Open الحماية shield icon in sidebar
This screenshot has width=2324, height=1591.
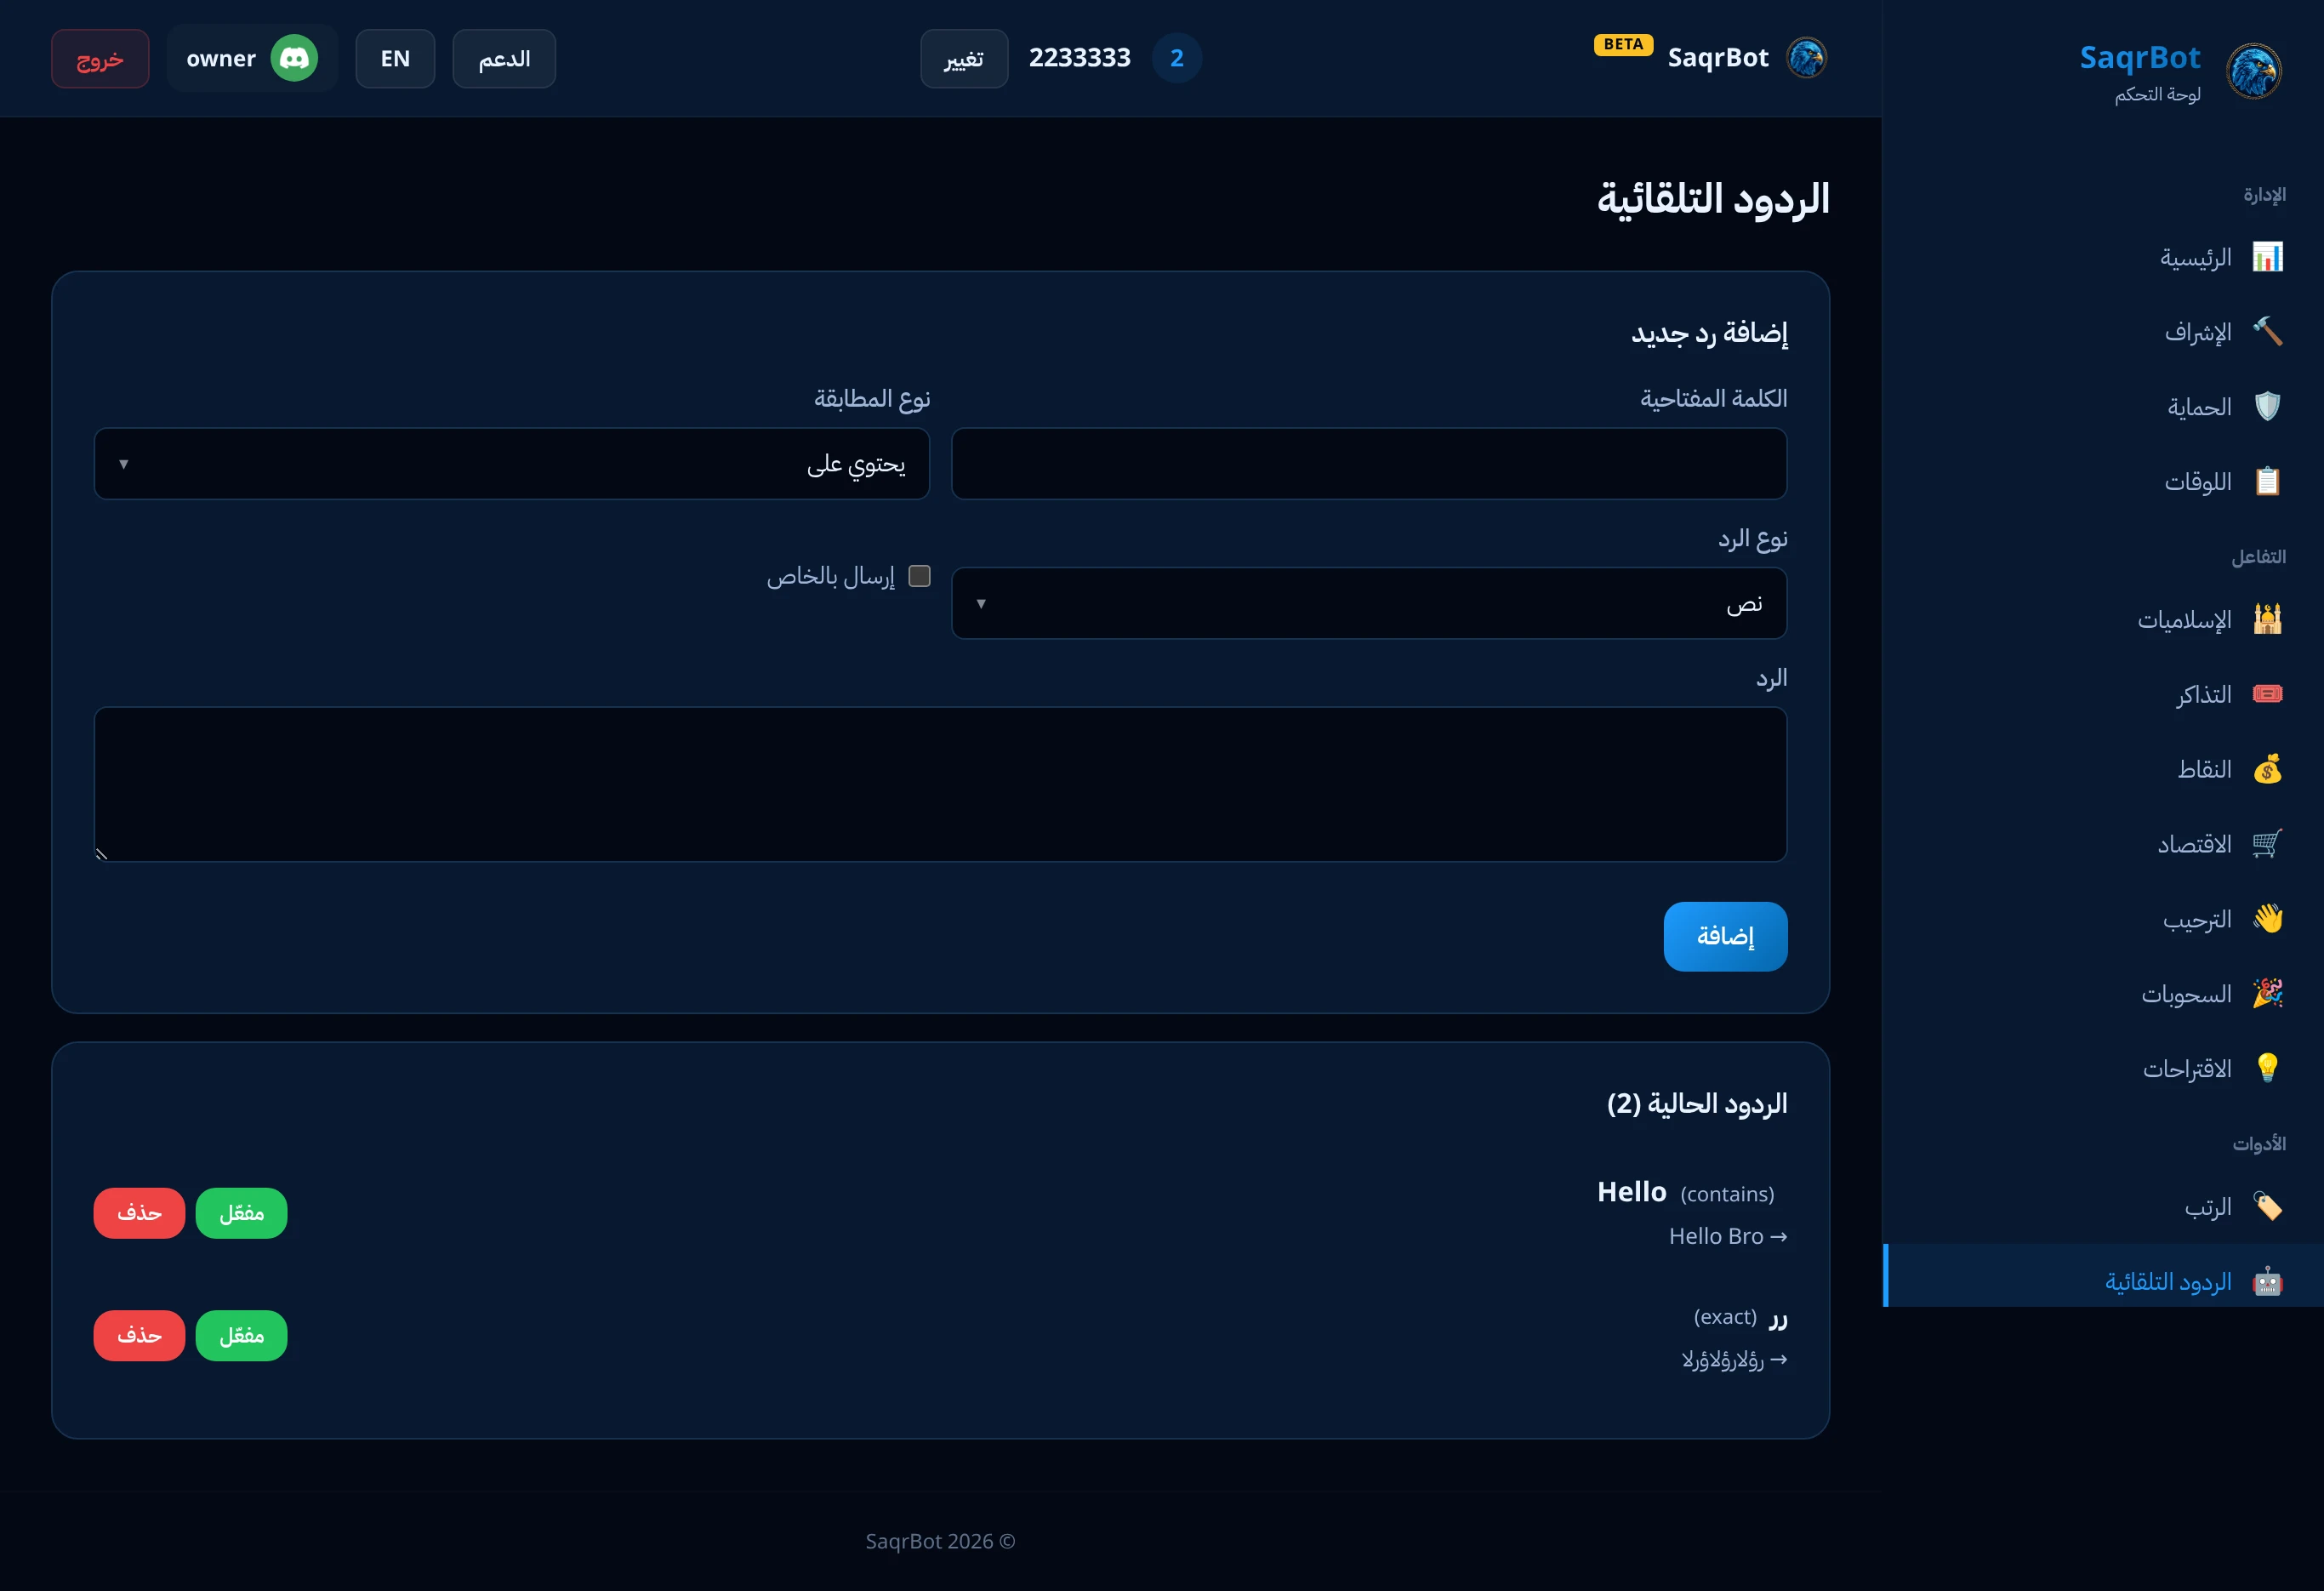click(x=2266, y=406)
